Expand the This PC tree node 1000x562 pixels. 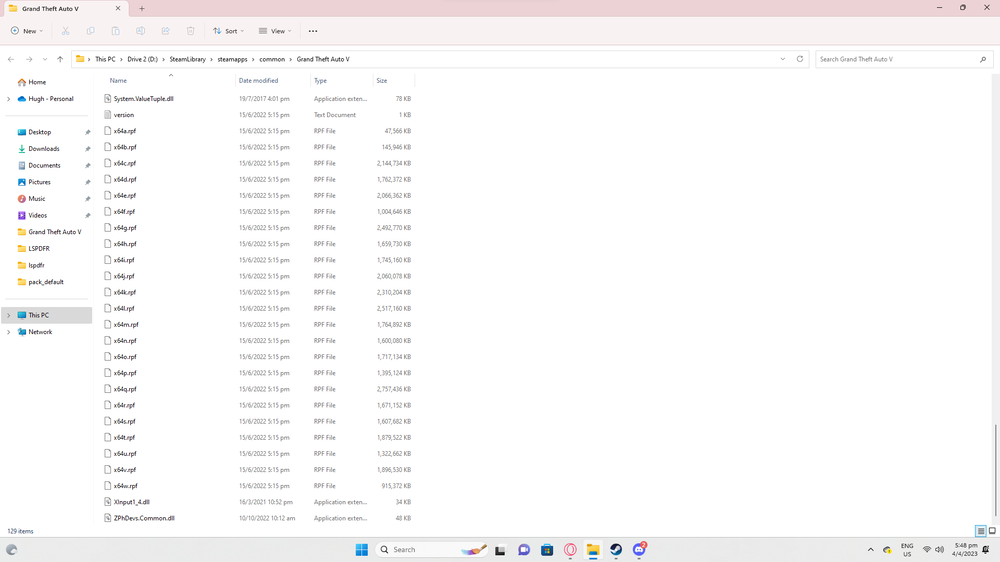coord(8,315)
